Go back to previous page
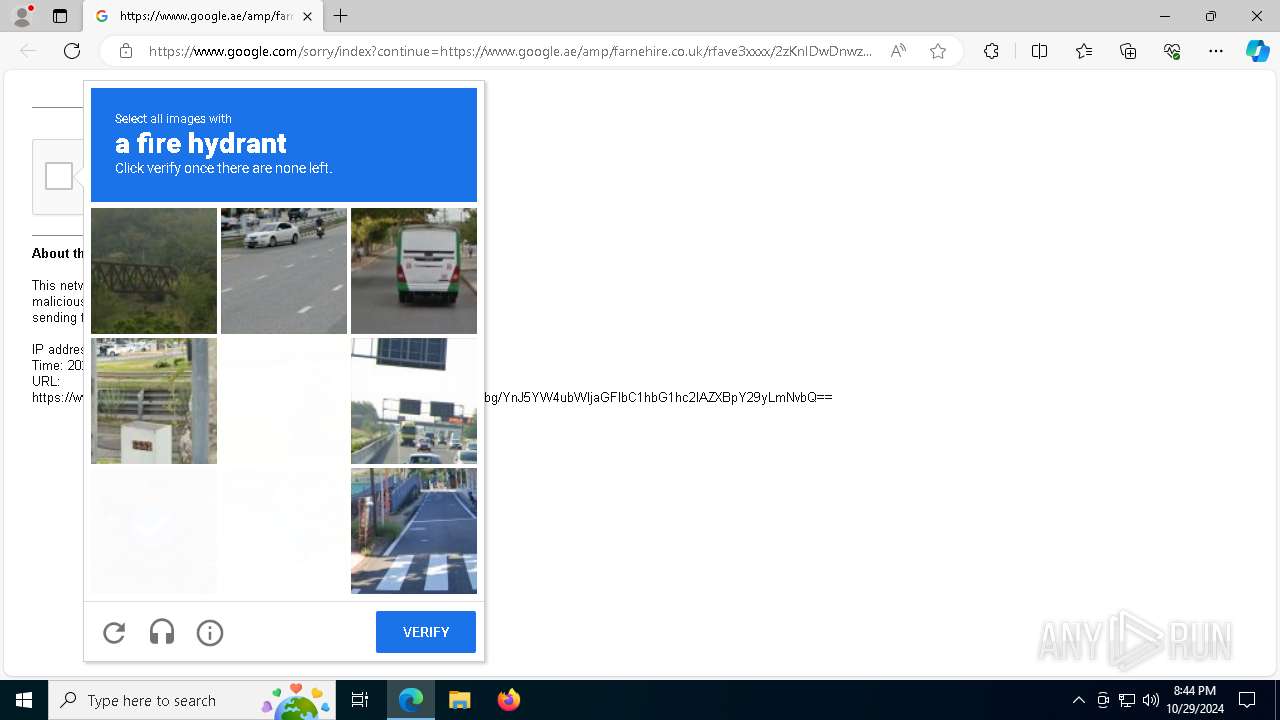 28,51
